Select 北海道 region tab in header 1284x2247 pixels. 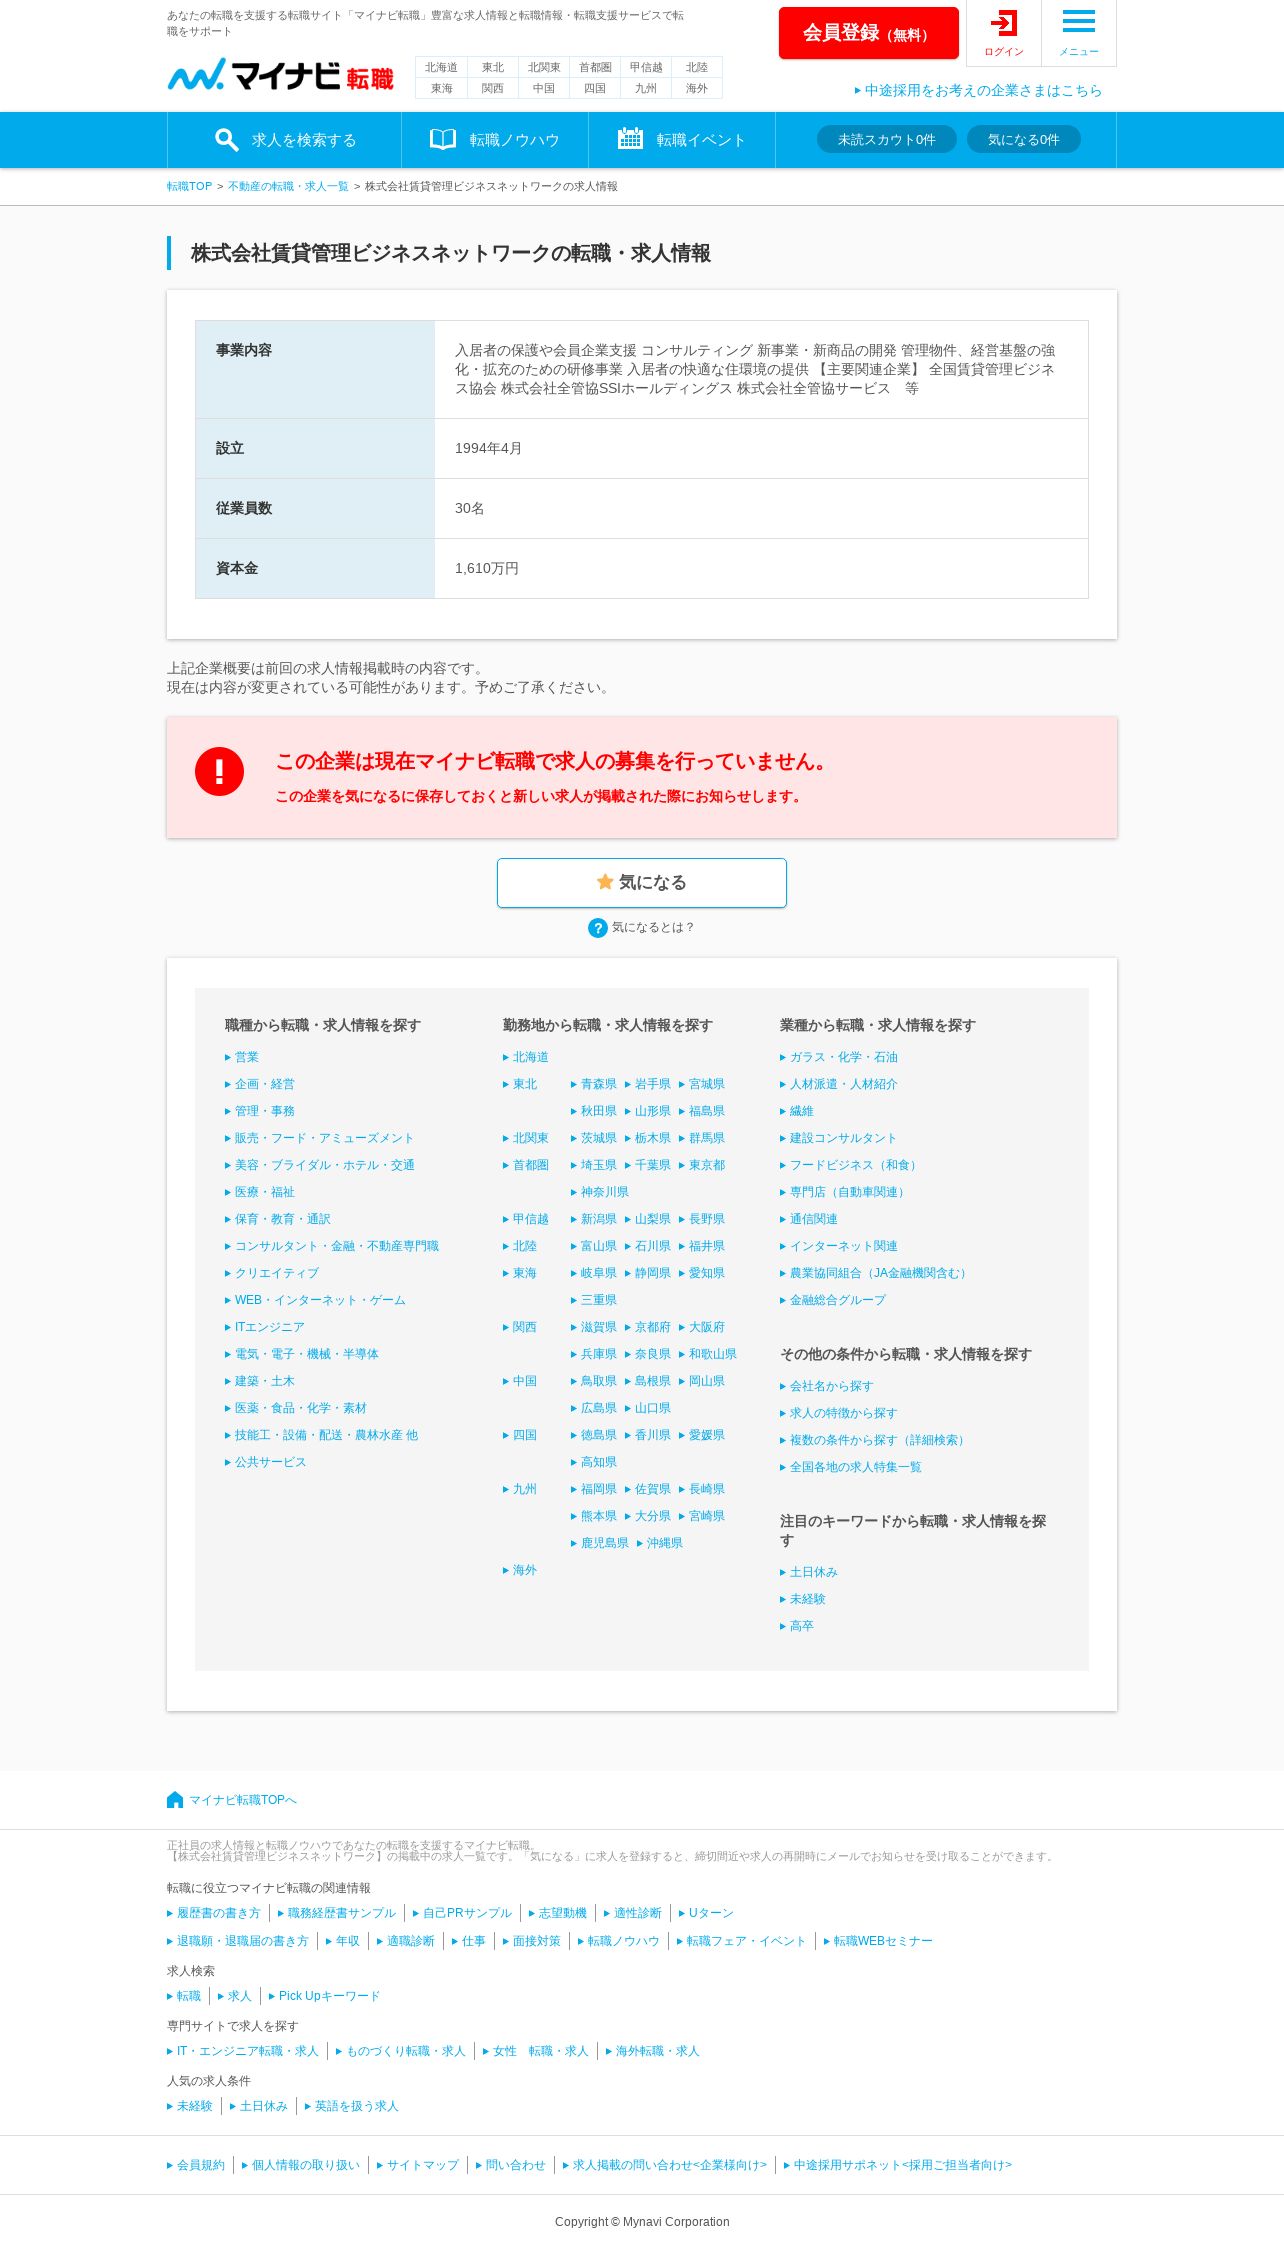point(441,67)
